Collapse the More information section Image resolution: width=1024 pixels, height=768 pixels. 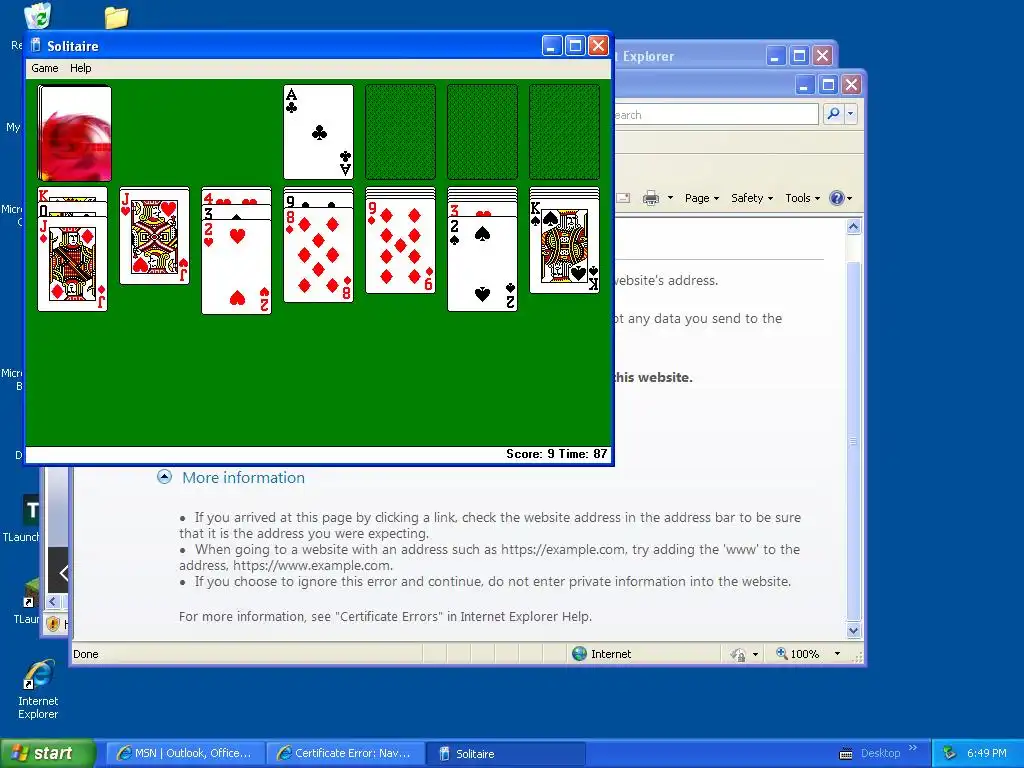pyautogui.click(x=165, y=477)
